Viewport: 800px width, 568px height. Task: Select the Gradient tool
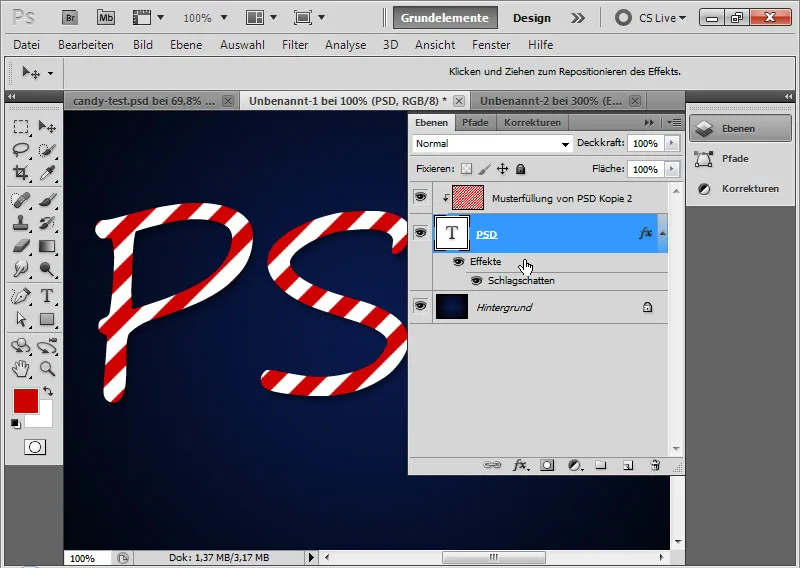coord(47,246)
